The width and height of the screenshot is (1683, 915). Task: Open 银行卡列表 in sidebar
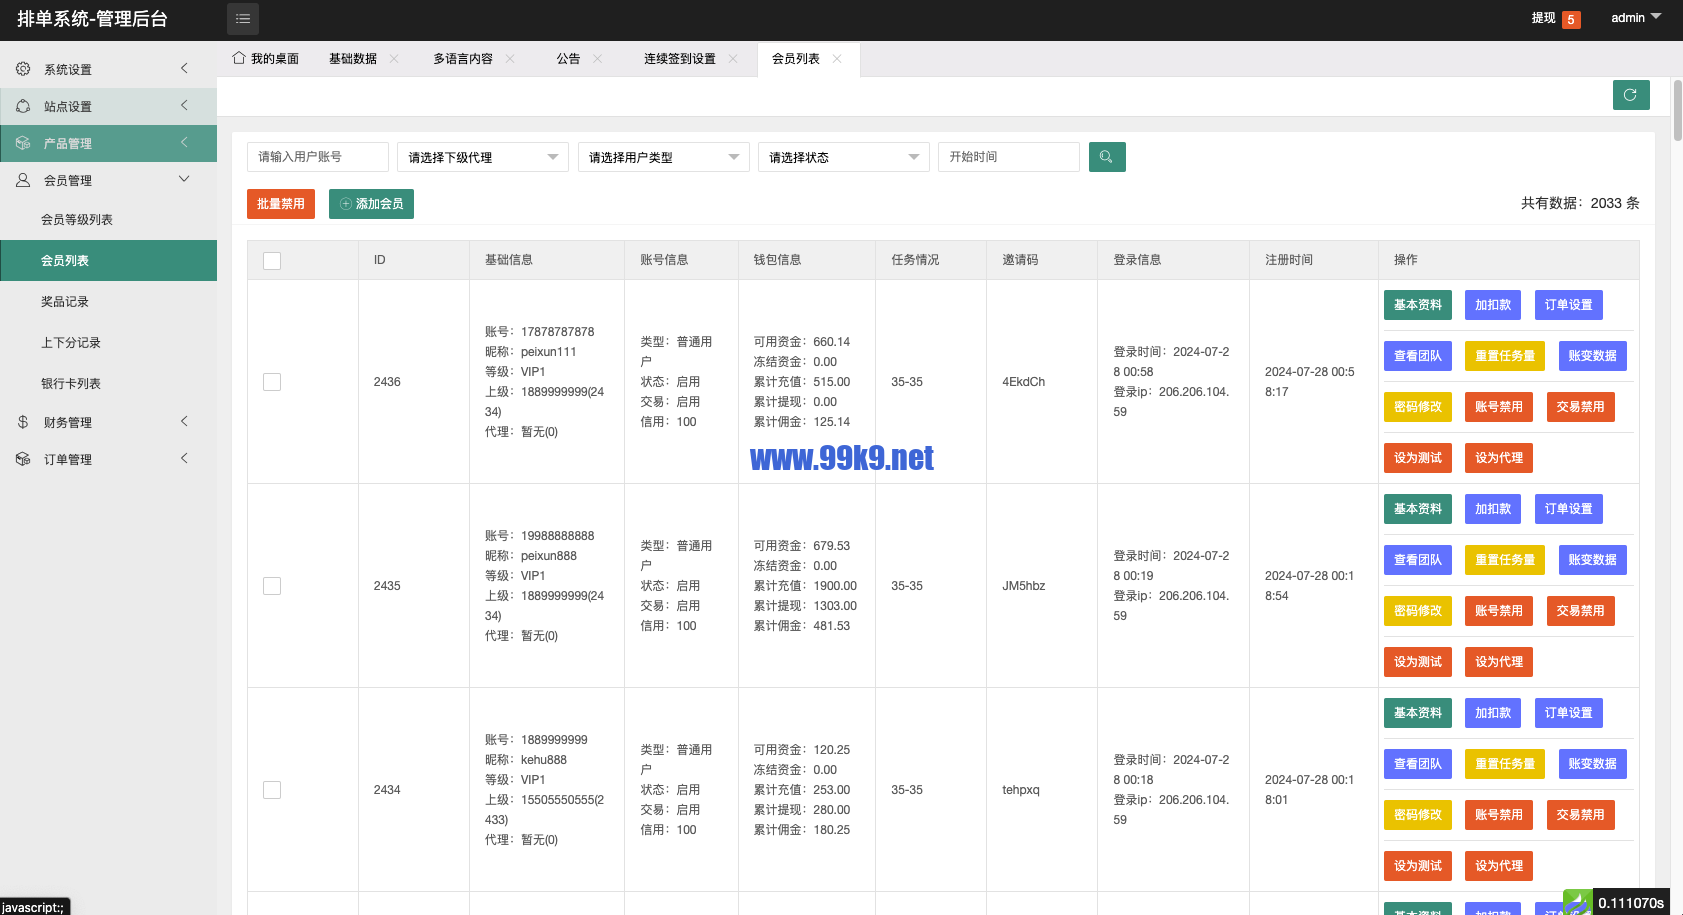click(108, 384)
